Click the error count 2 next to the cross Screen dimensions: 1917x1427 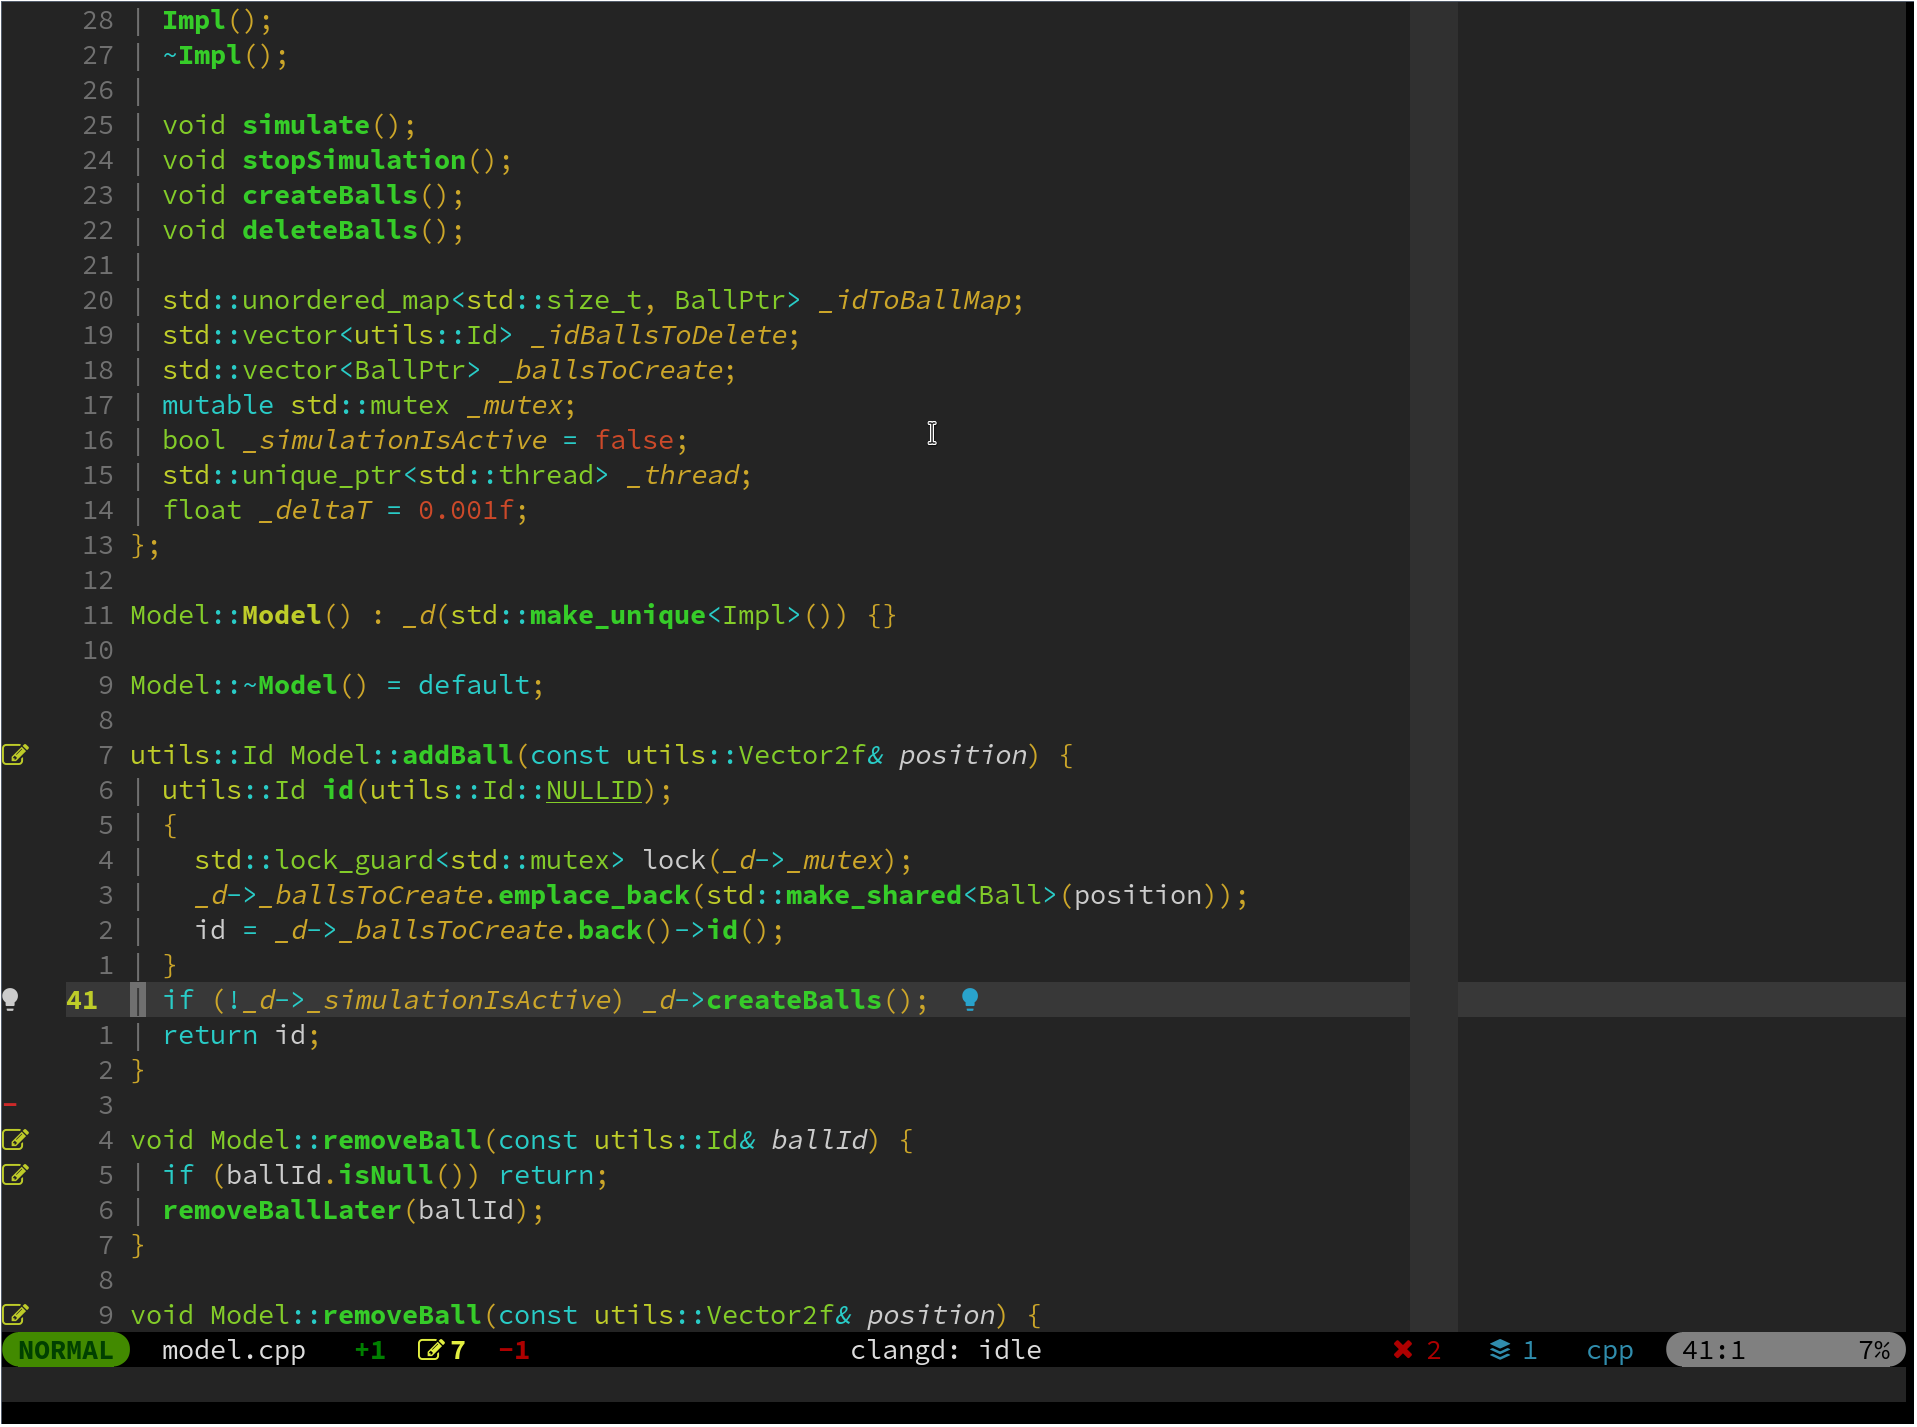(x=1434, y=1349)
